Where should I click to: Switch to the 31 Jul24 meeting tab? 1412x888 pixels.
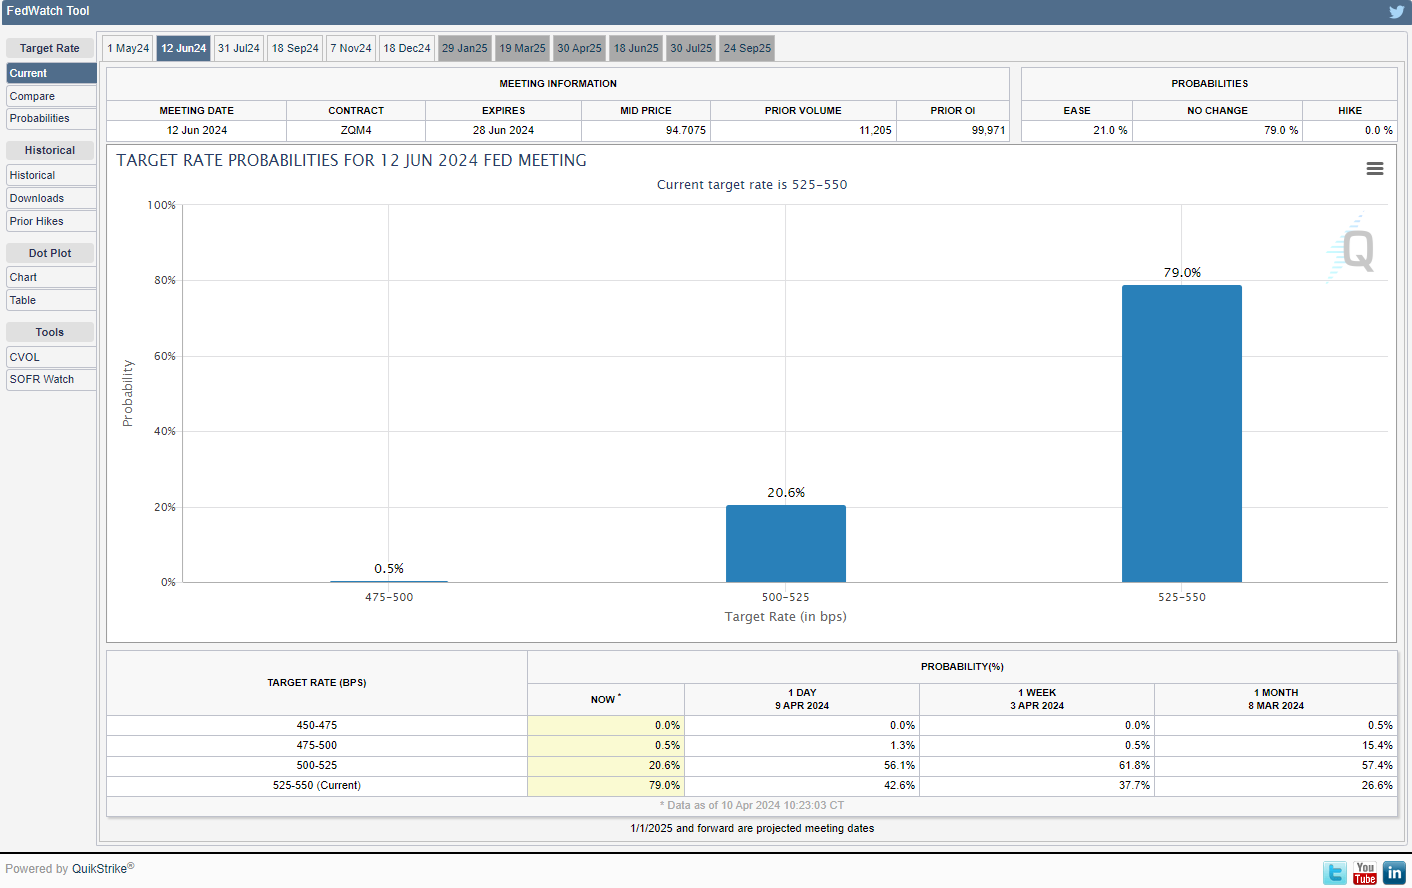(239, 48)
